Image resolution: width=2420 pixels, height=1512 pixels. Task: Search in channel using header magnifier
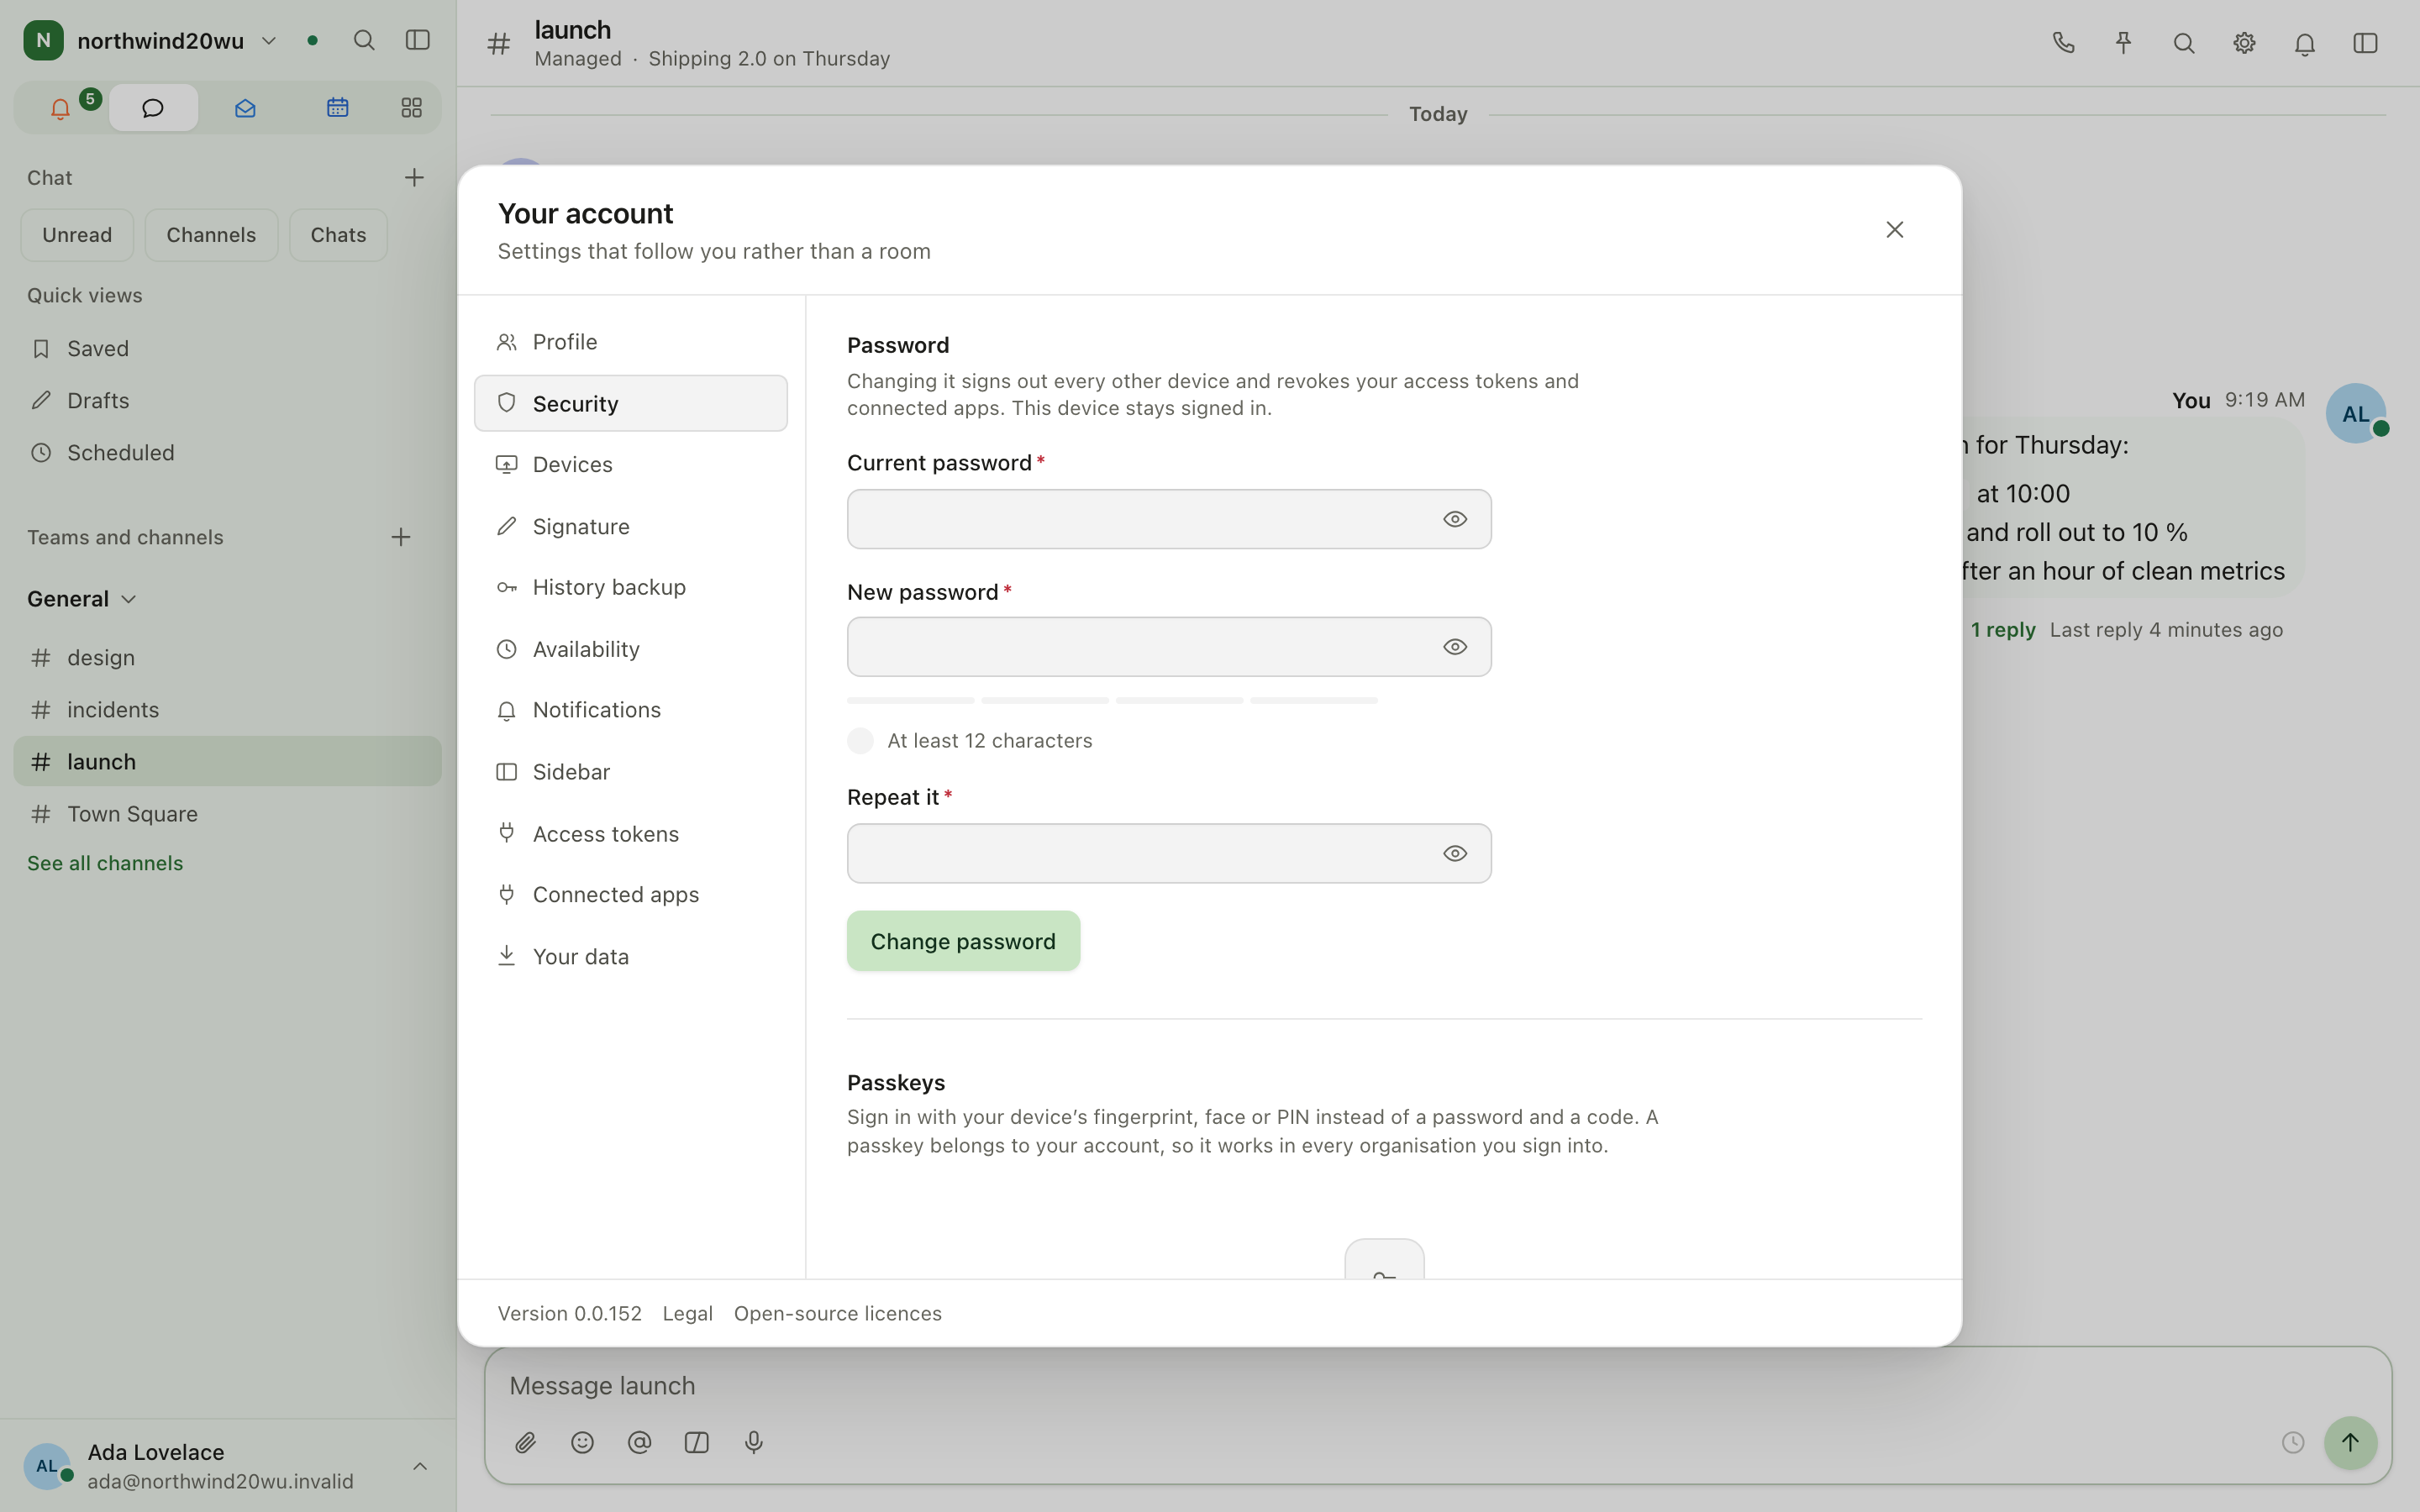point(2184,43)
